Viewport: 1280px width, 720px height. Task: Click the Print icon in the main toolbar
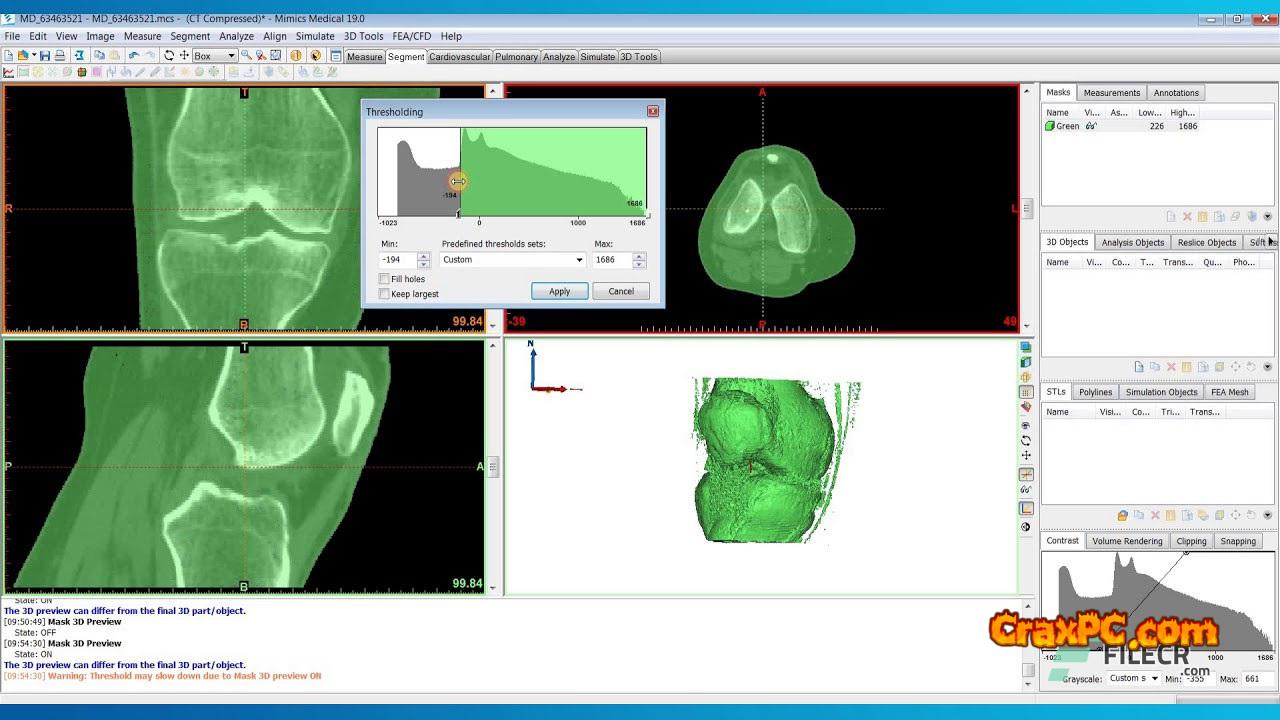60,56
